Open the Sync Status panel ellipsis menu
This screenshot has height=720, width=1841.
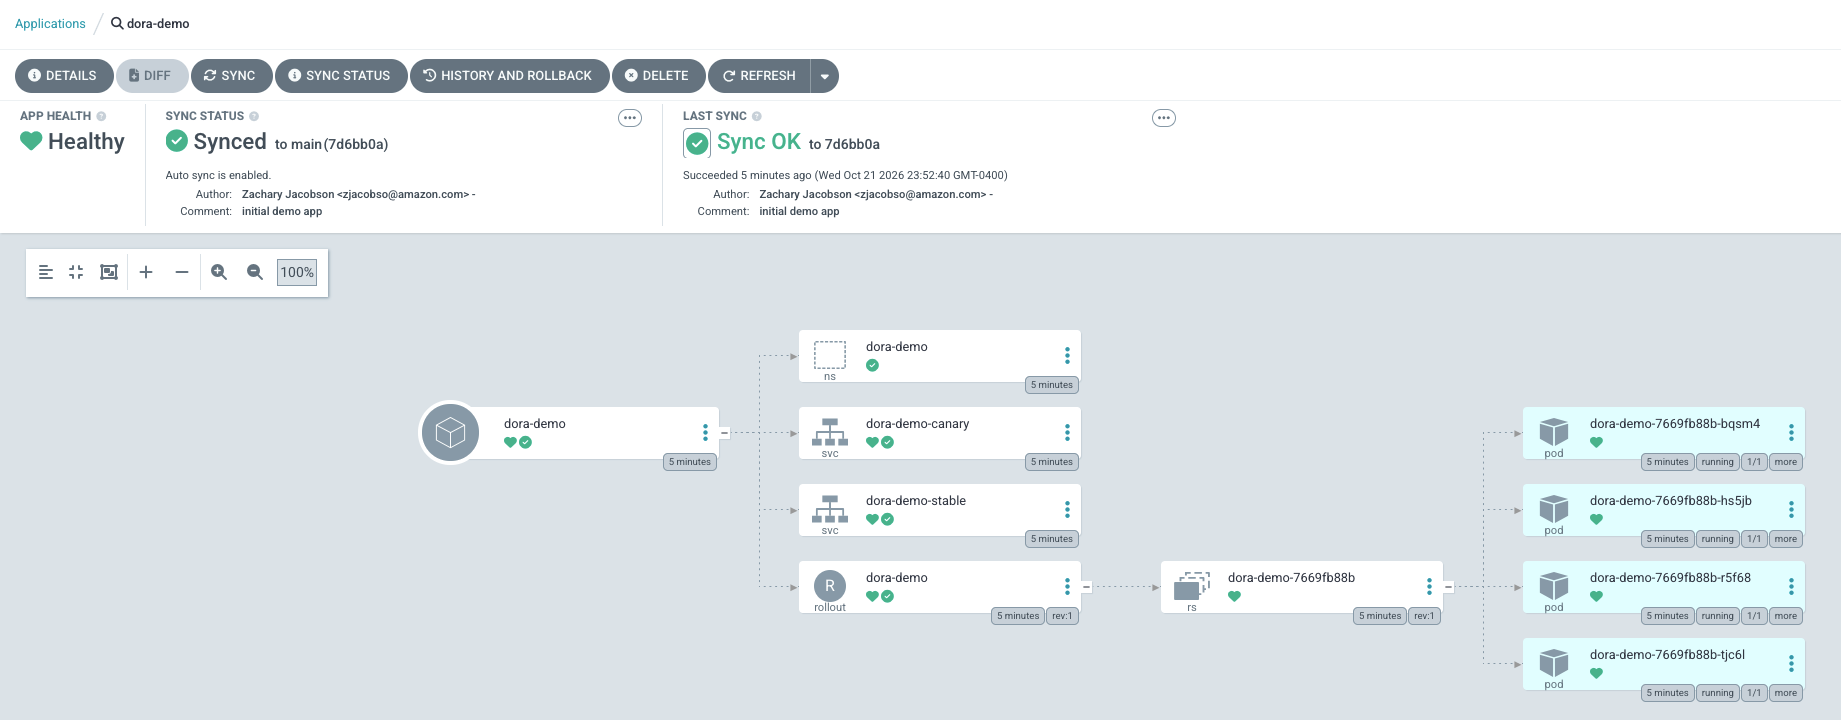tap(630, 118)
